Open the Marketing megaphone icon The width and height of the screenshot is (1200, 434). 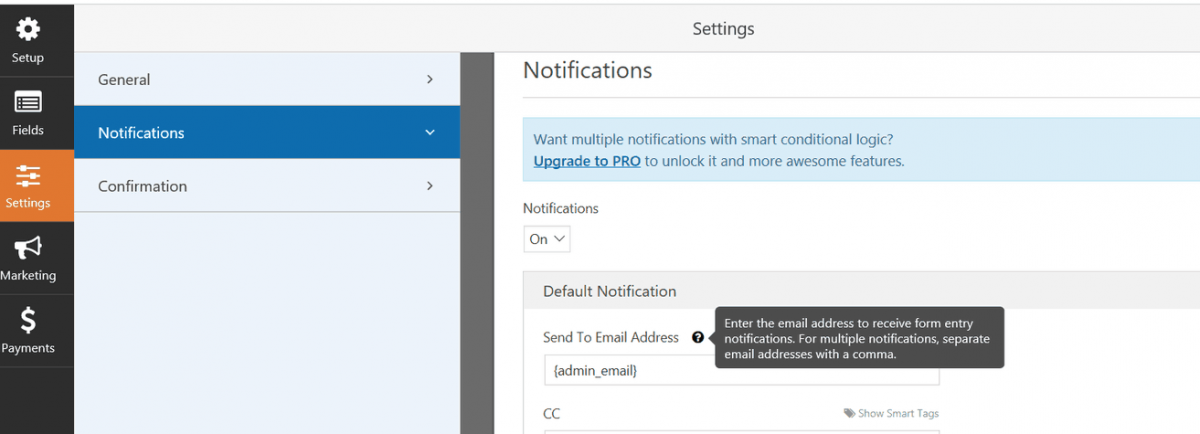[x=28, y=248]
